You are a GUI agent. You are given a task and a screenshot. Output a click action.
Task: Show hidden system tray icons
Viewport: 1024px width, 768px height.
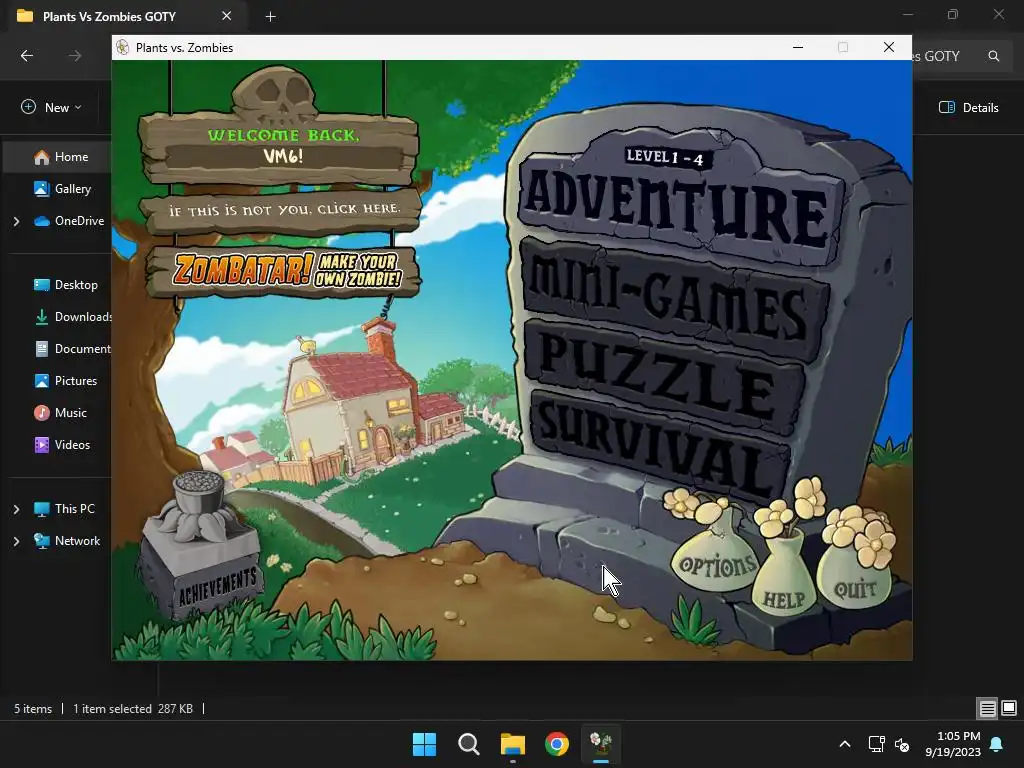pos(844,744)
